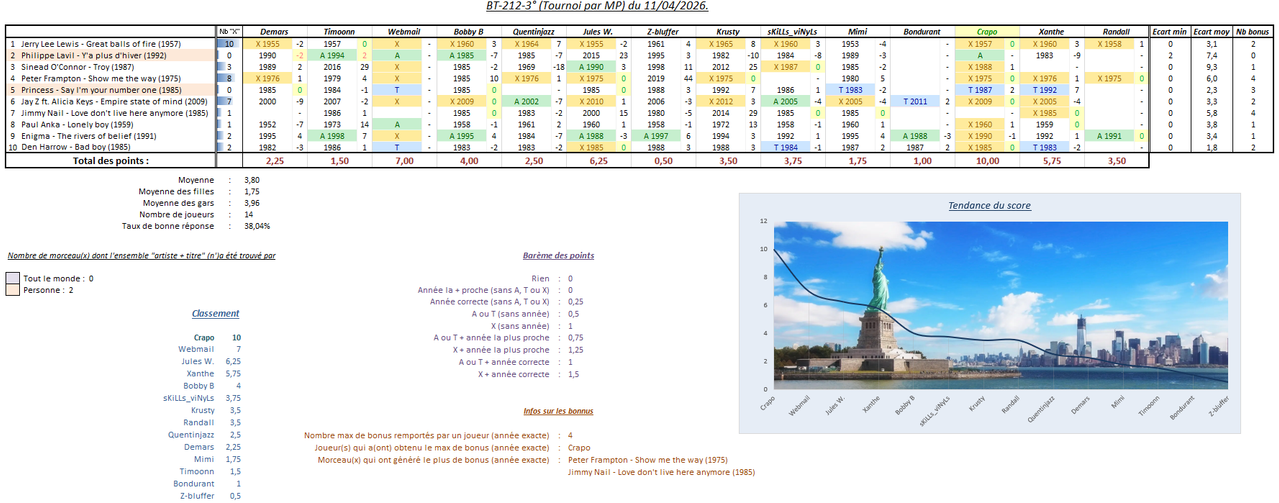Screen dimensions: 1279x503
Task: Select the Quentinjazz label on chart x-axis
Action: click(1042, 410)
